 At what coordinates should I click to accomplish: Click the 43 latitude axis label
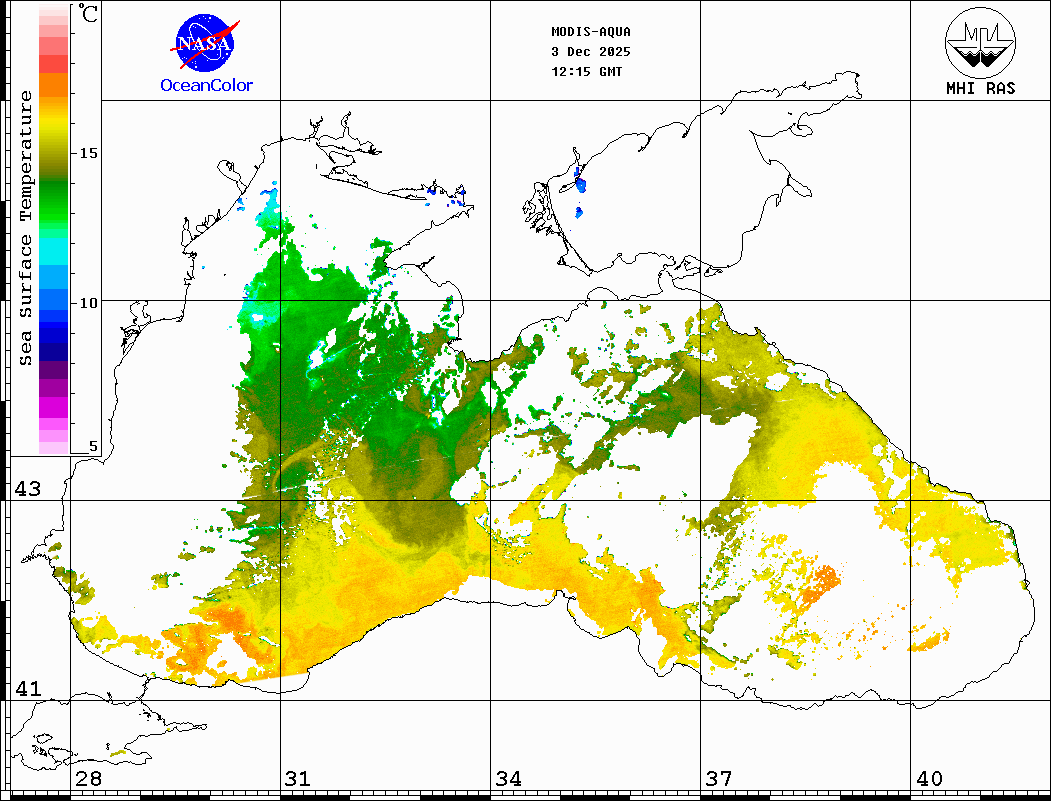27,489
